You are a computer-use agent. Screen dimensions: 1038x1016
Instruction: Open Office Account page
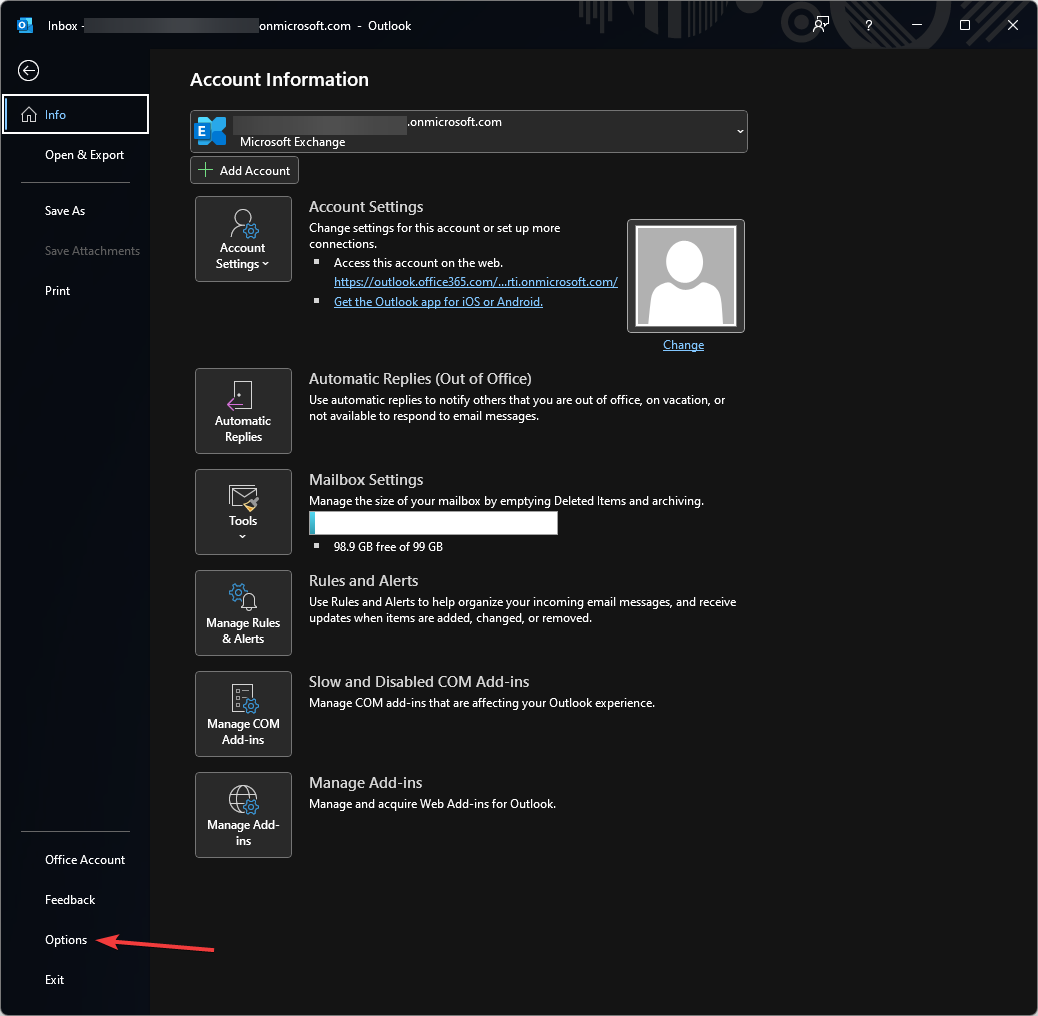pos(85,860)
